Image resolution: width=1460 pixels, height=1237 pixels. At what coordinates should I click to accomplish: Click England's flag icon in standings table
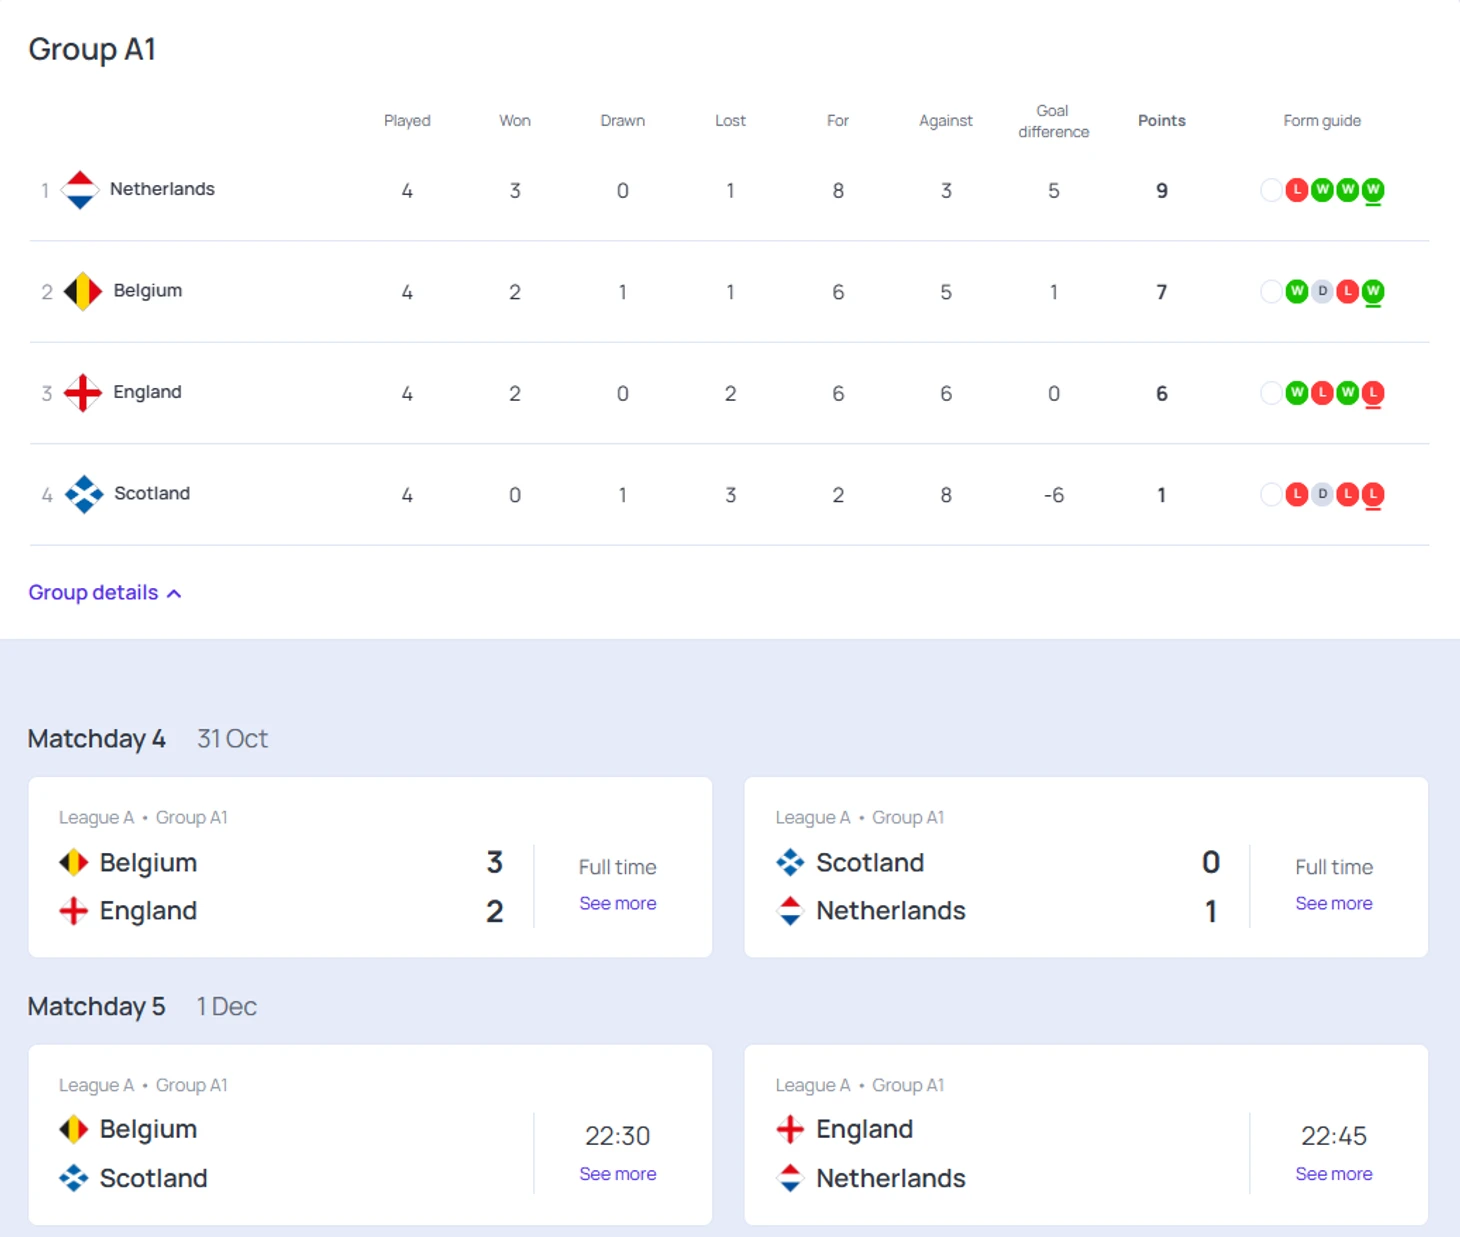[x=83, y=393]
